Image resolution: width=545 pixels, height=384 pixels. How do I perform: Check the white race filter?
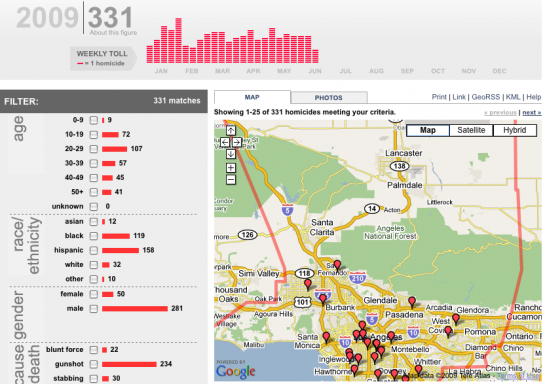(93, 265)
